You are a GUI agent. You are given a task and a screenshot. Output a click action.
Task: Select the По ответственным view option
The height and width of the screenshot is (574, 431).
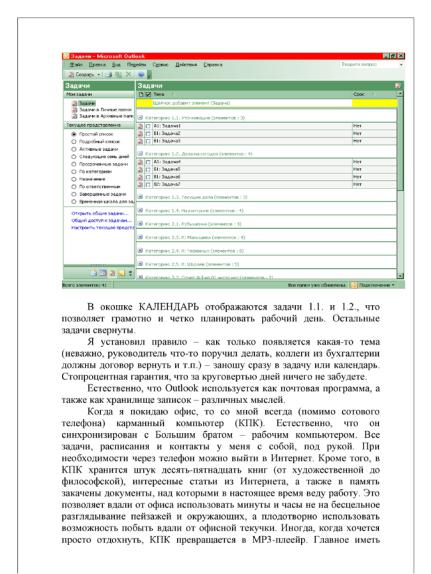point(96,187)
